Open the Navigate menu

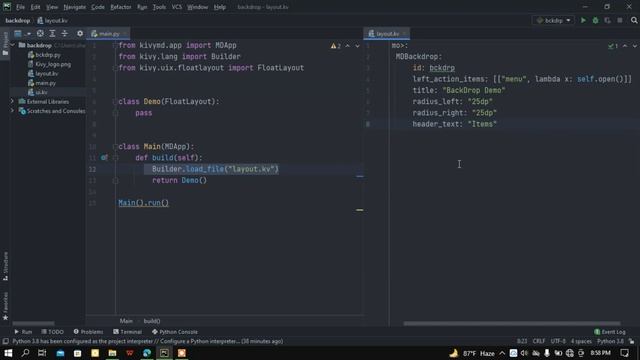point(75,7)
